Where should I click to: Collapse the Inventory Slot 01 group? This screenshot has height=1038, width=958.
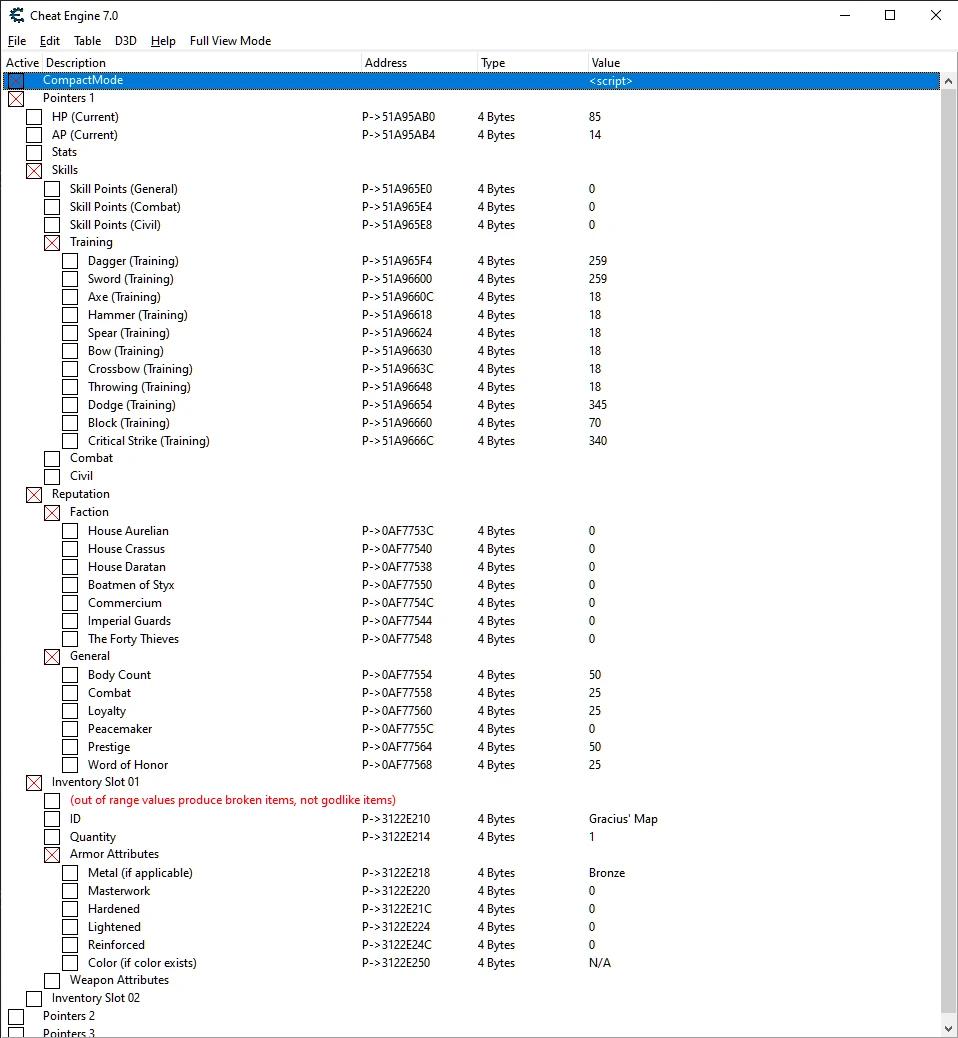click(x=34, y=783)
